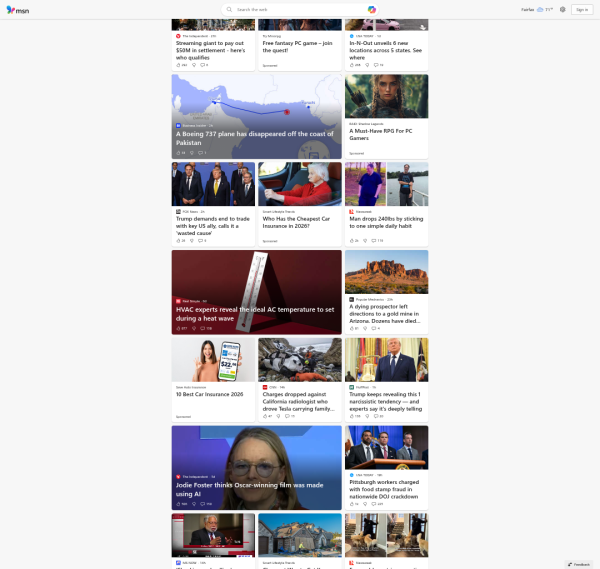Like the dying prospector gold mine story
This screenshot has height=569, width=600.
click(352, 328)
